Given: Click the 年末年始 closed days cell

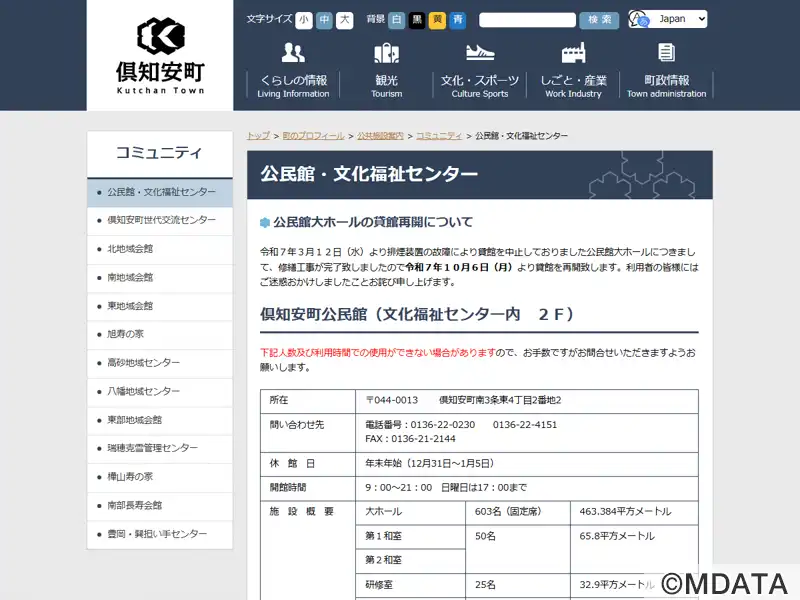Looking at the screenshot, I should (527, 464).
